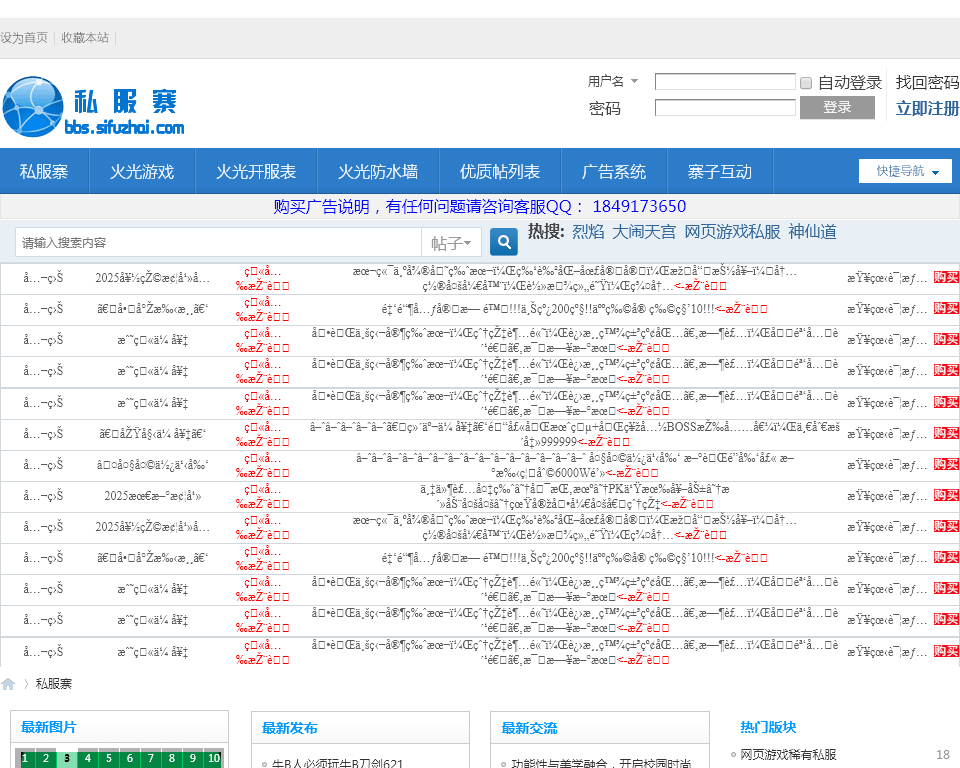Click the home icon in breadcrumb
This screenshot has width=960, height=768.
click(x=8, y=684)
